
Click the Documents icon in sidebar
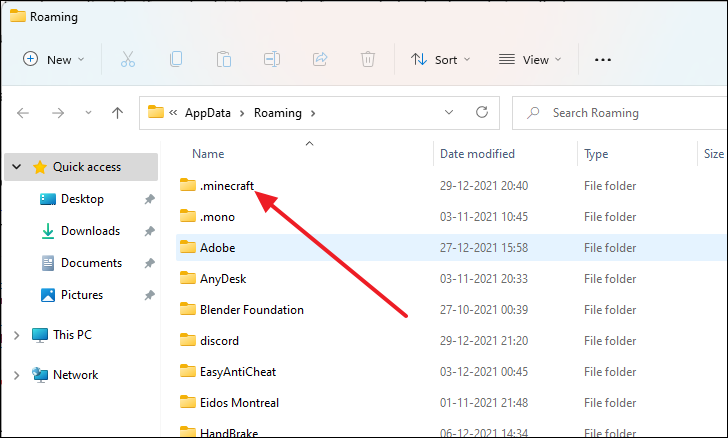click(x=48, y=263)
